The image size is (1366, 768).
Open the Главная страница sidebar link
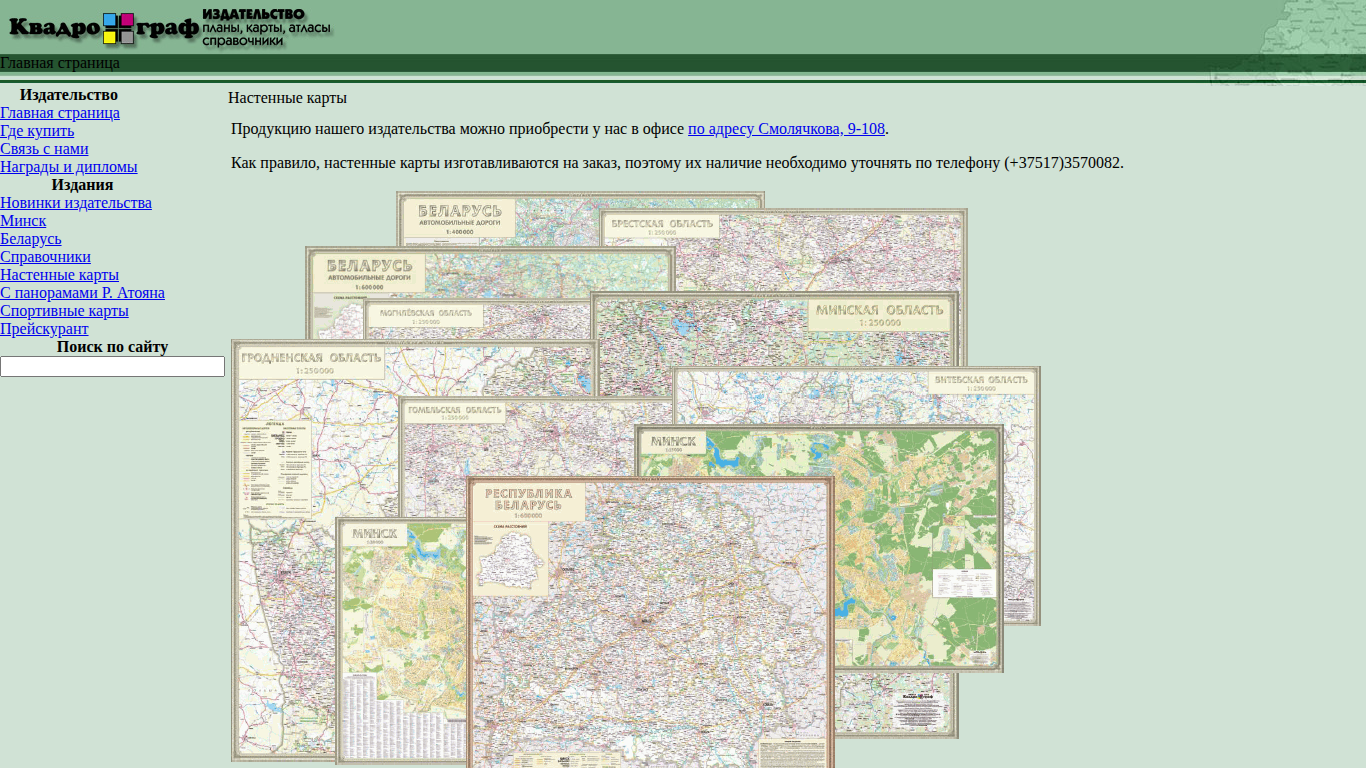click(x=60, y=113)
